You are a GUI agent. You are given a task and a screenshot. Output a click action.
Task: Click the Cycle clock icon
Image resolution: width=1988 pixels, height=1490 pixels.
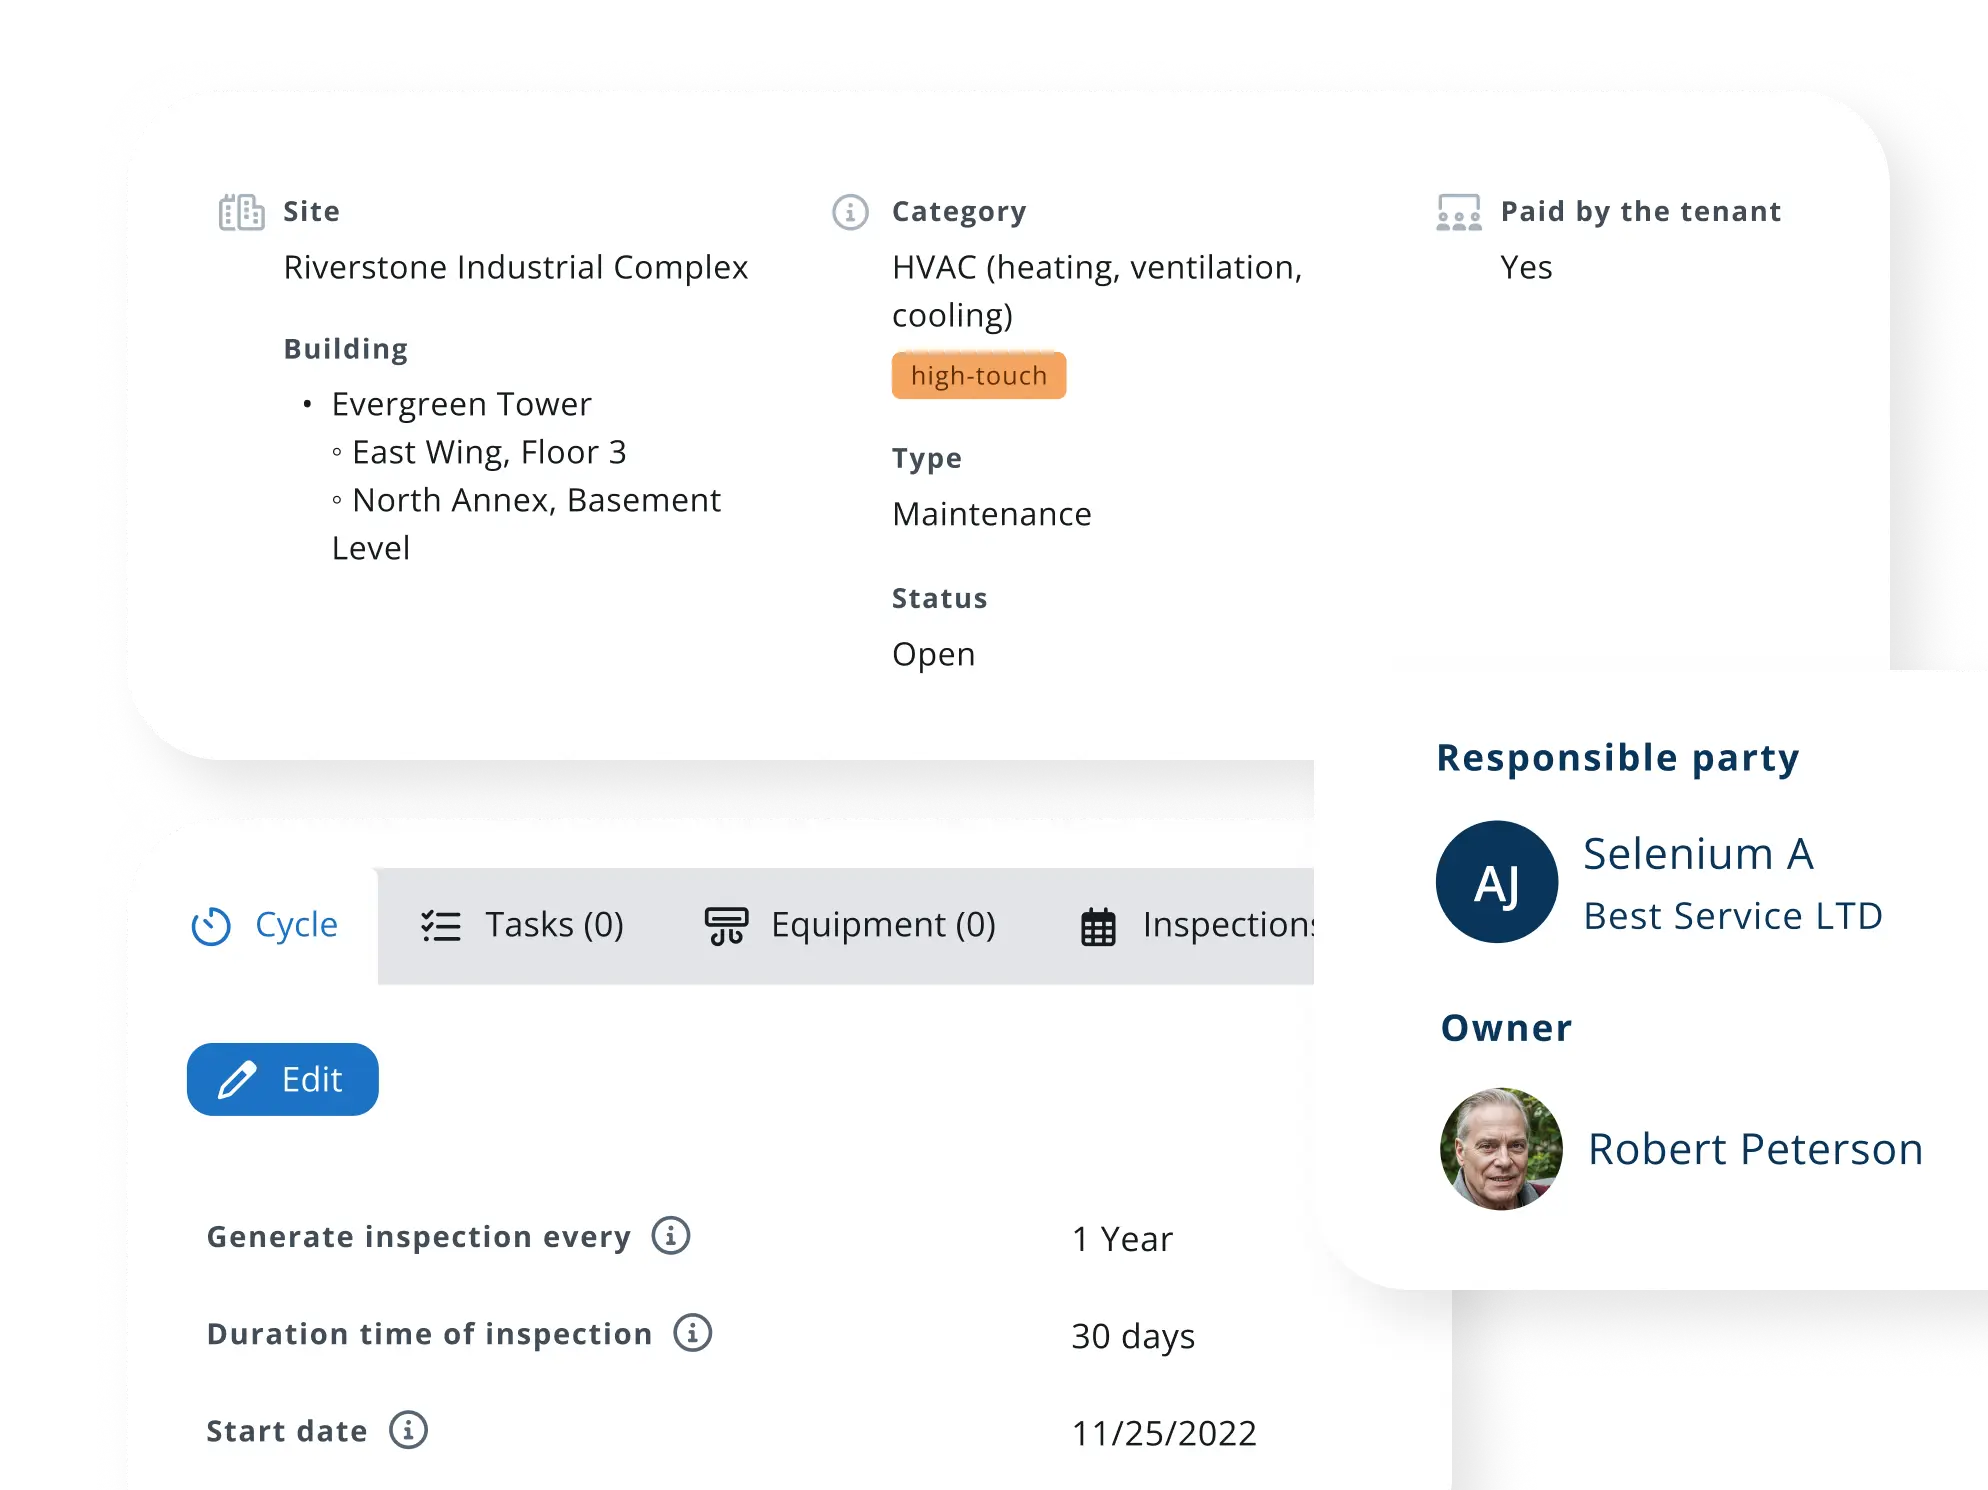211,926
